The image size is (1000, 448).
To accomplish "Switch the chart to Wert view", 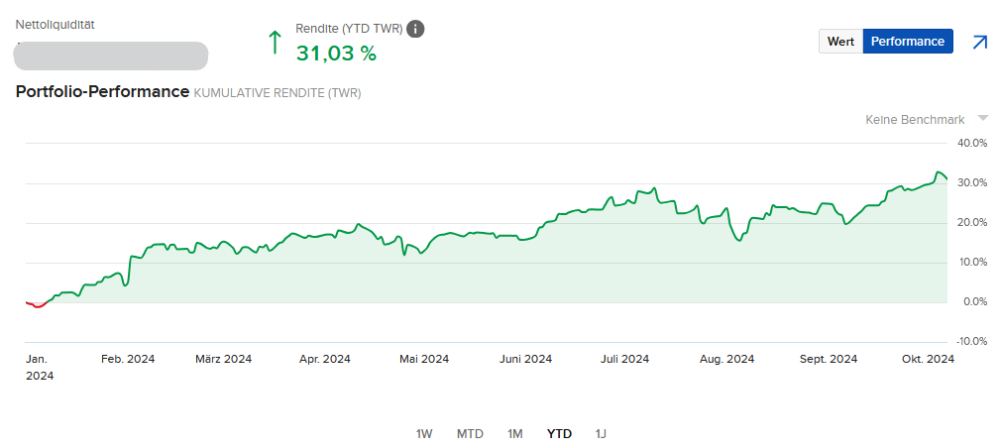I will pyautogui.click(x=840, y=41).
